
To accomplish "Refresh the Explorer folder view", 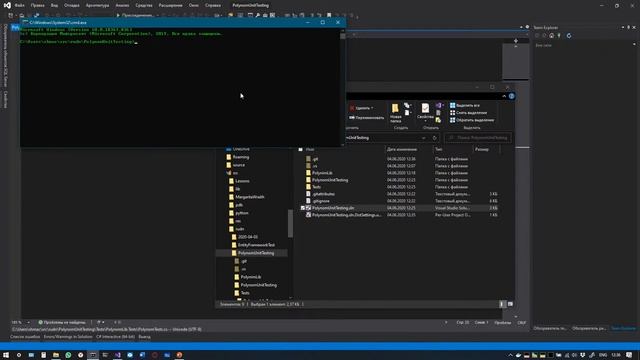I will (x=435, y=138).
